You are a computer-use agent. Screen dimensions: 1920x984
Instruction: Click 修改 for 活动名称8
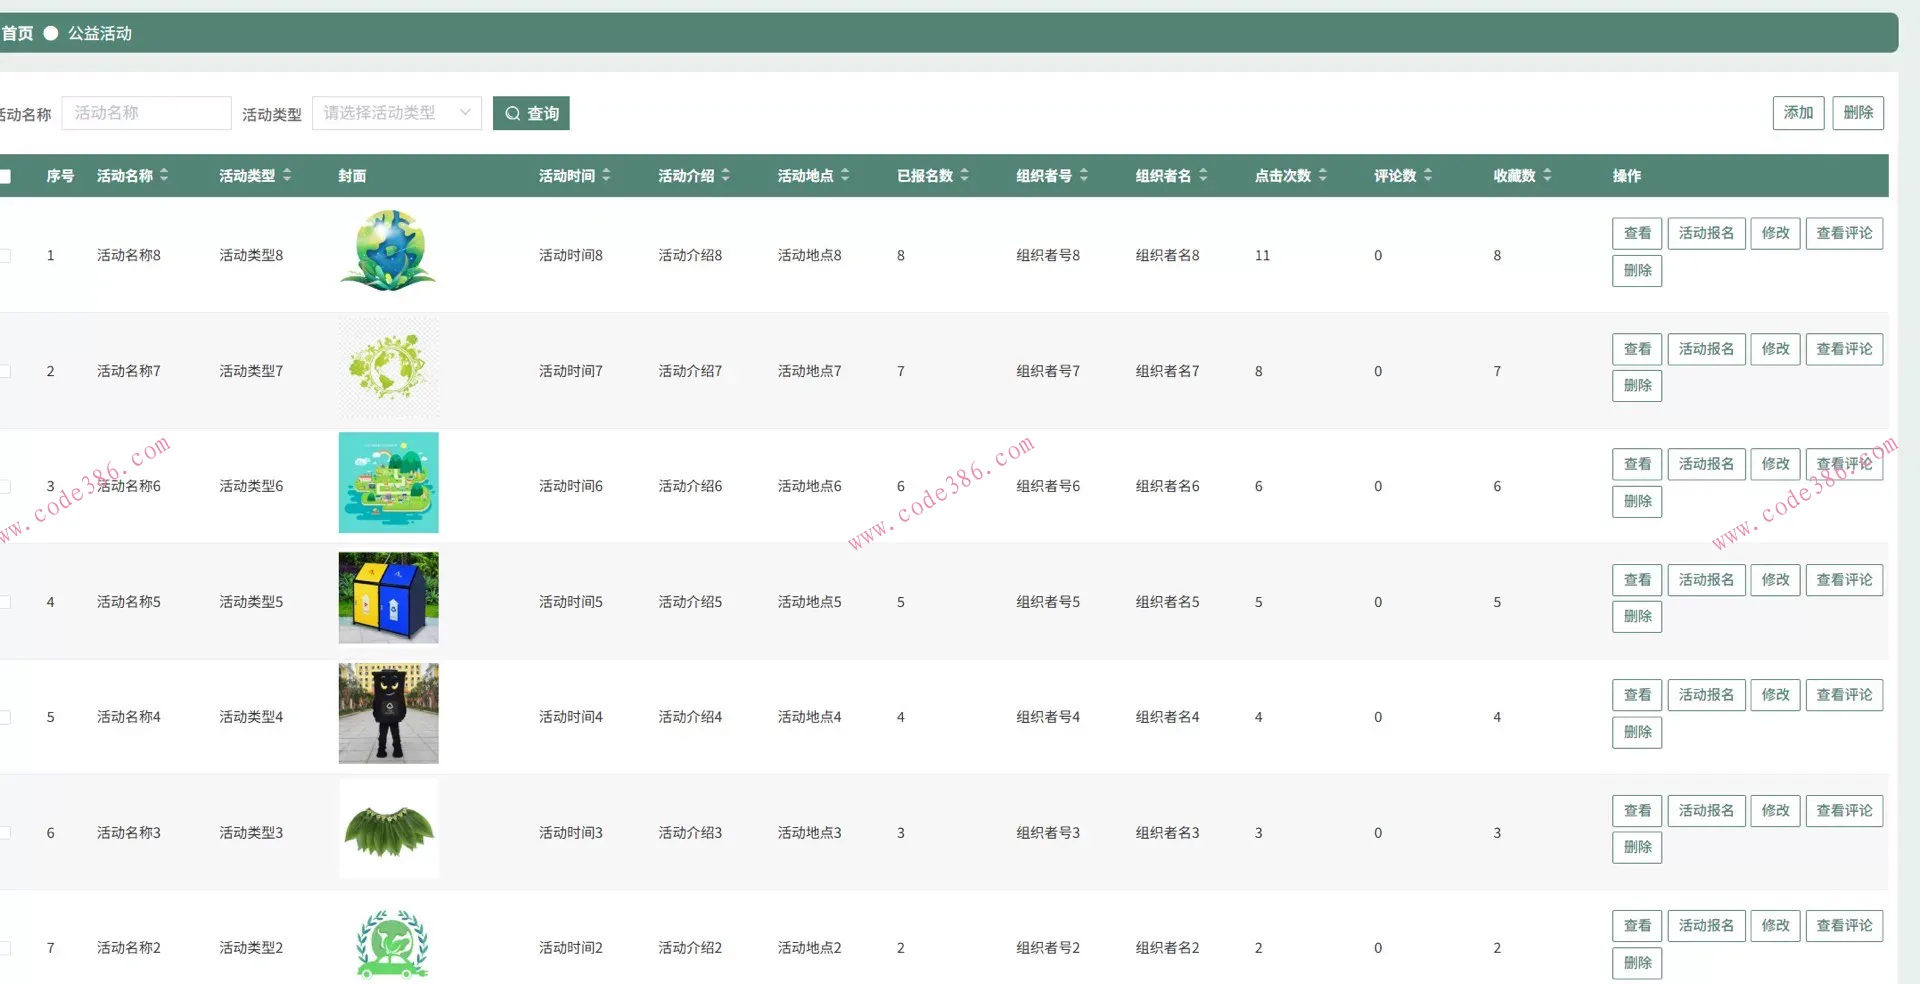tap(1775, 233)
